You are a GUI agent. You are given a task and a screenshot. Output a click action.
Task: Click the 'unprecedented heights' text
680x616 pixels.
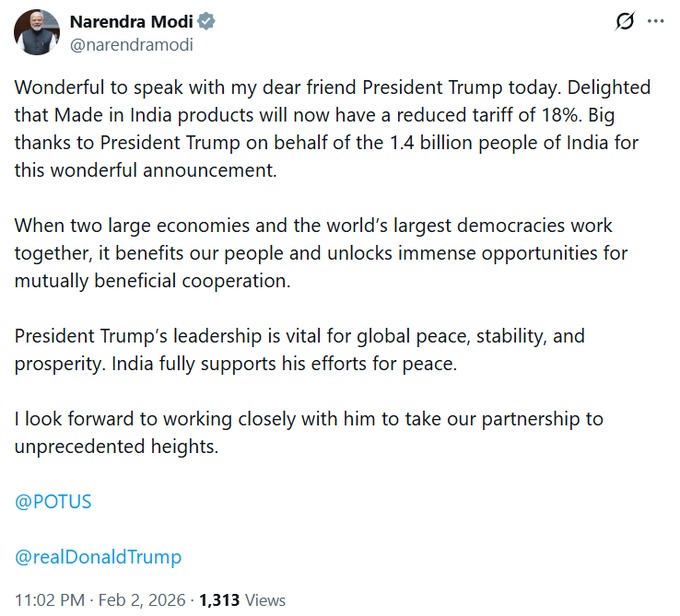116,446
